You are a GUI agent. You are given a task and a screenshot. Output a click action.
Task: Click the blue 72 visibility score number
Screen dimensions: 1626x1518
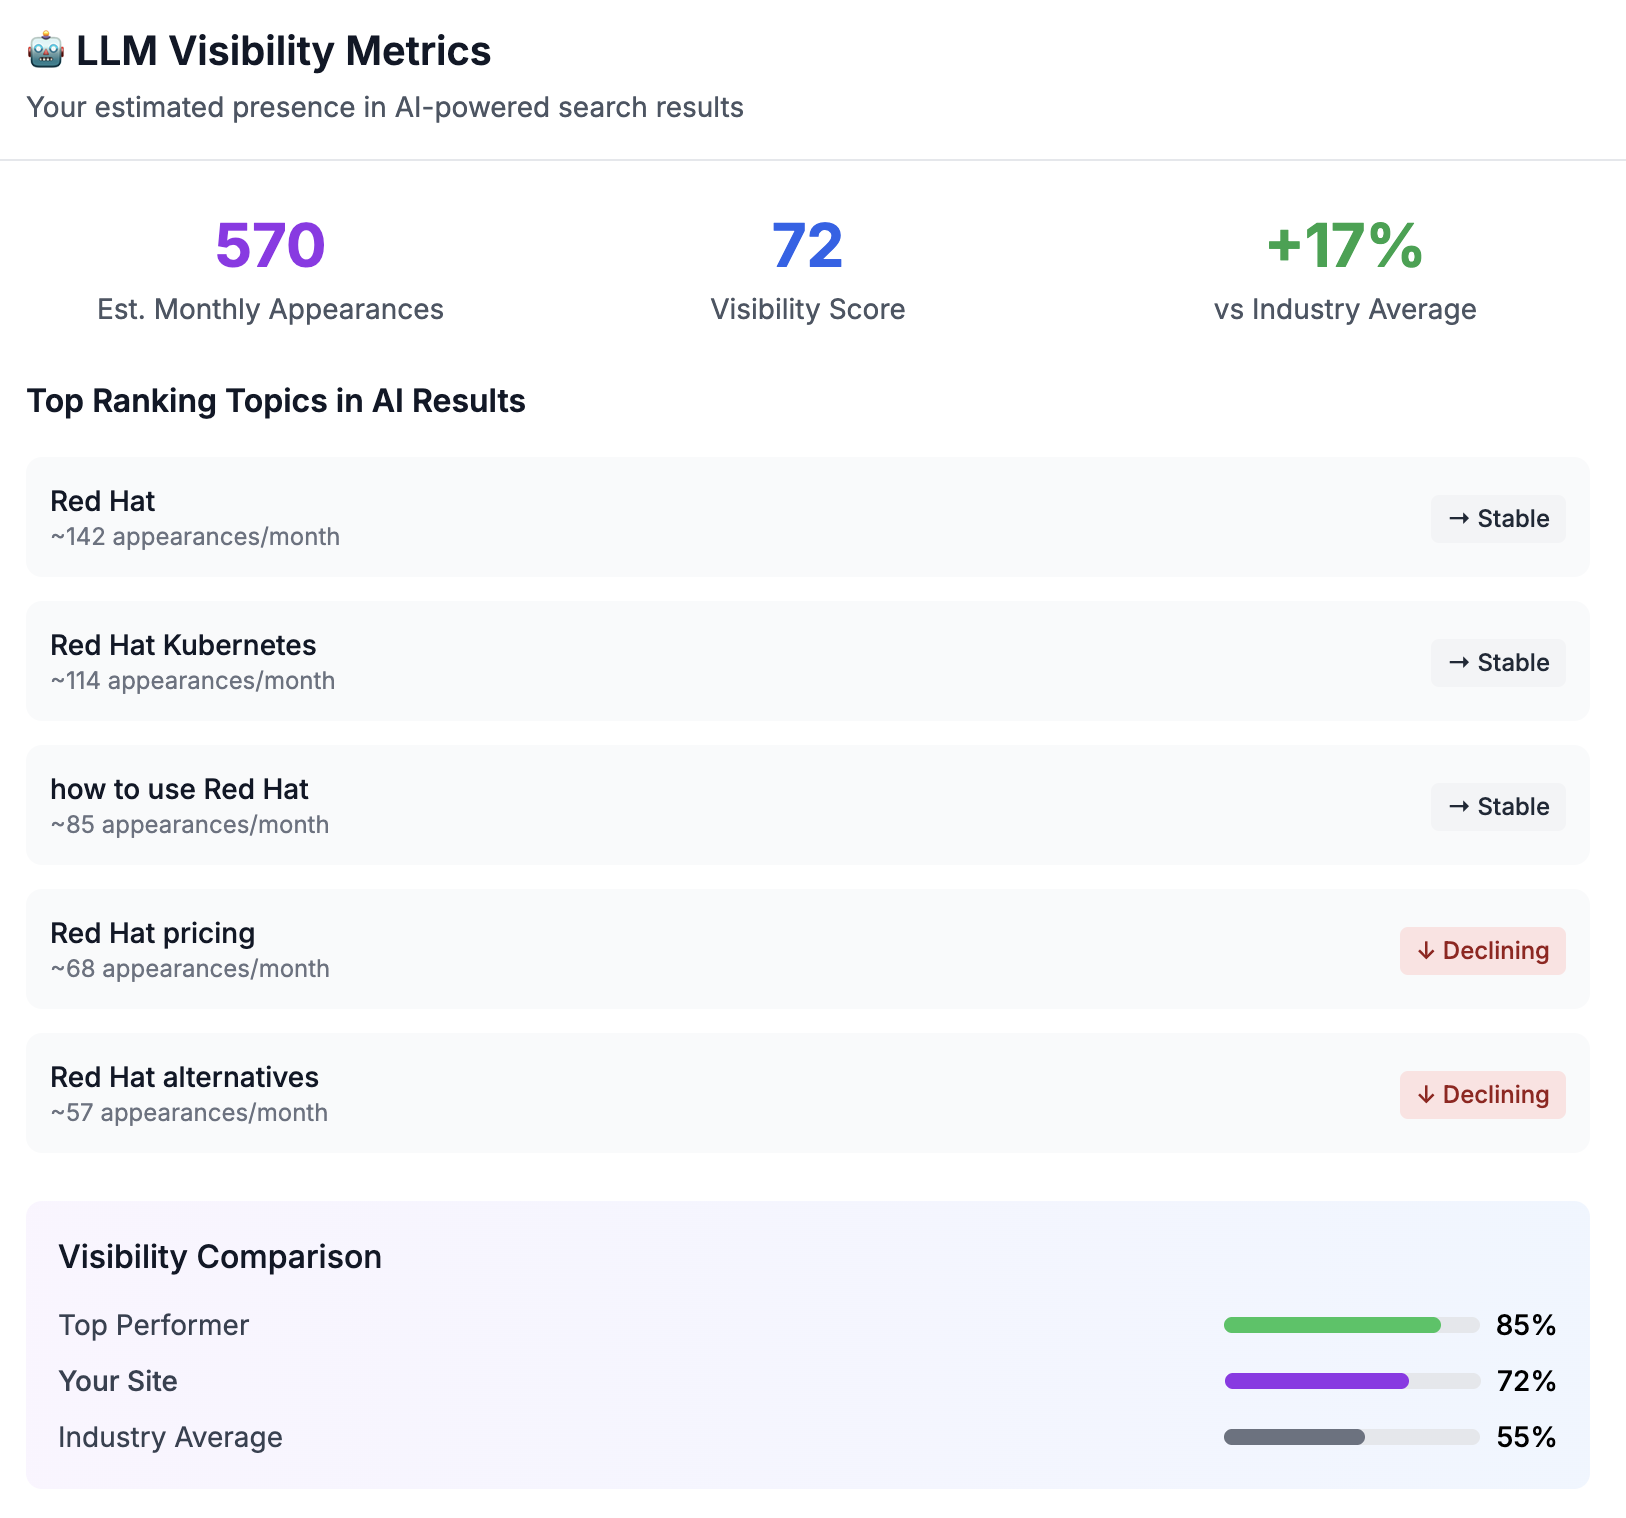coord(808,246)
